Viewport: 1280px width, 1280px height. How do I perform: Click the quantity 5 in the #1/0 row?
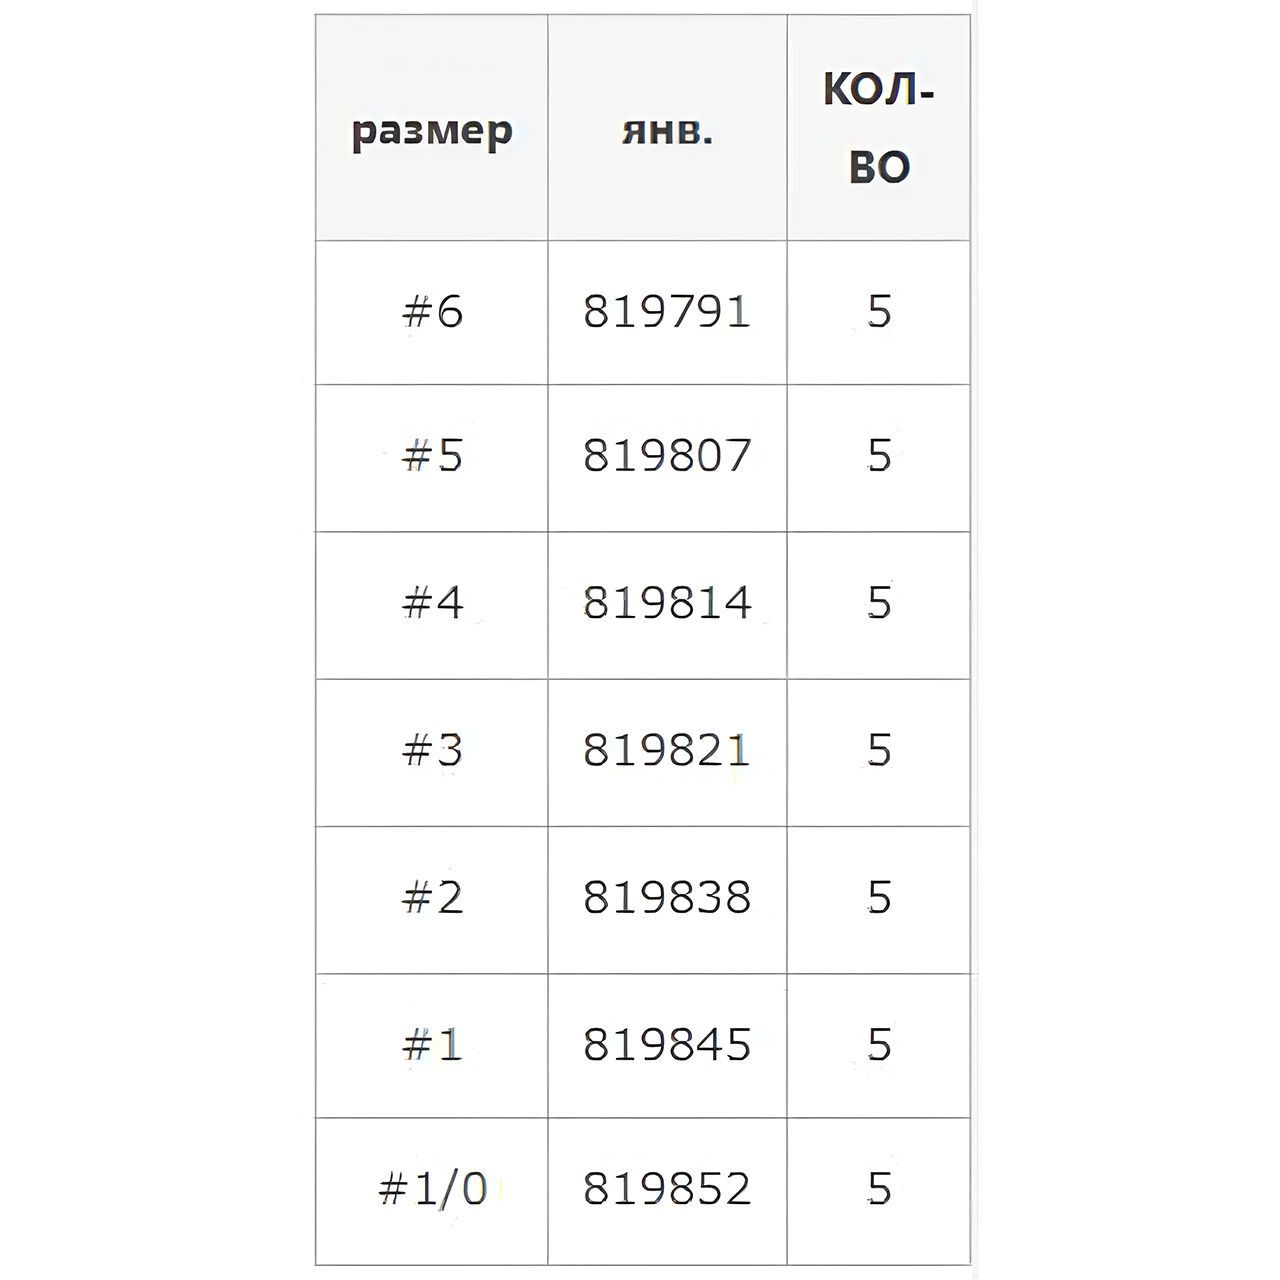pos(879,1190)
